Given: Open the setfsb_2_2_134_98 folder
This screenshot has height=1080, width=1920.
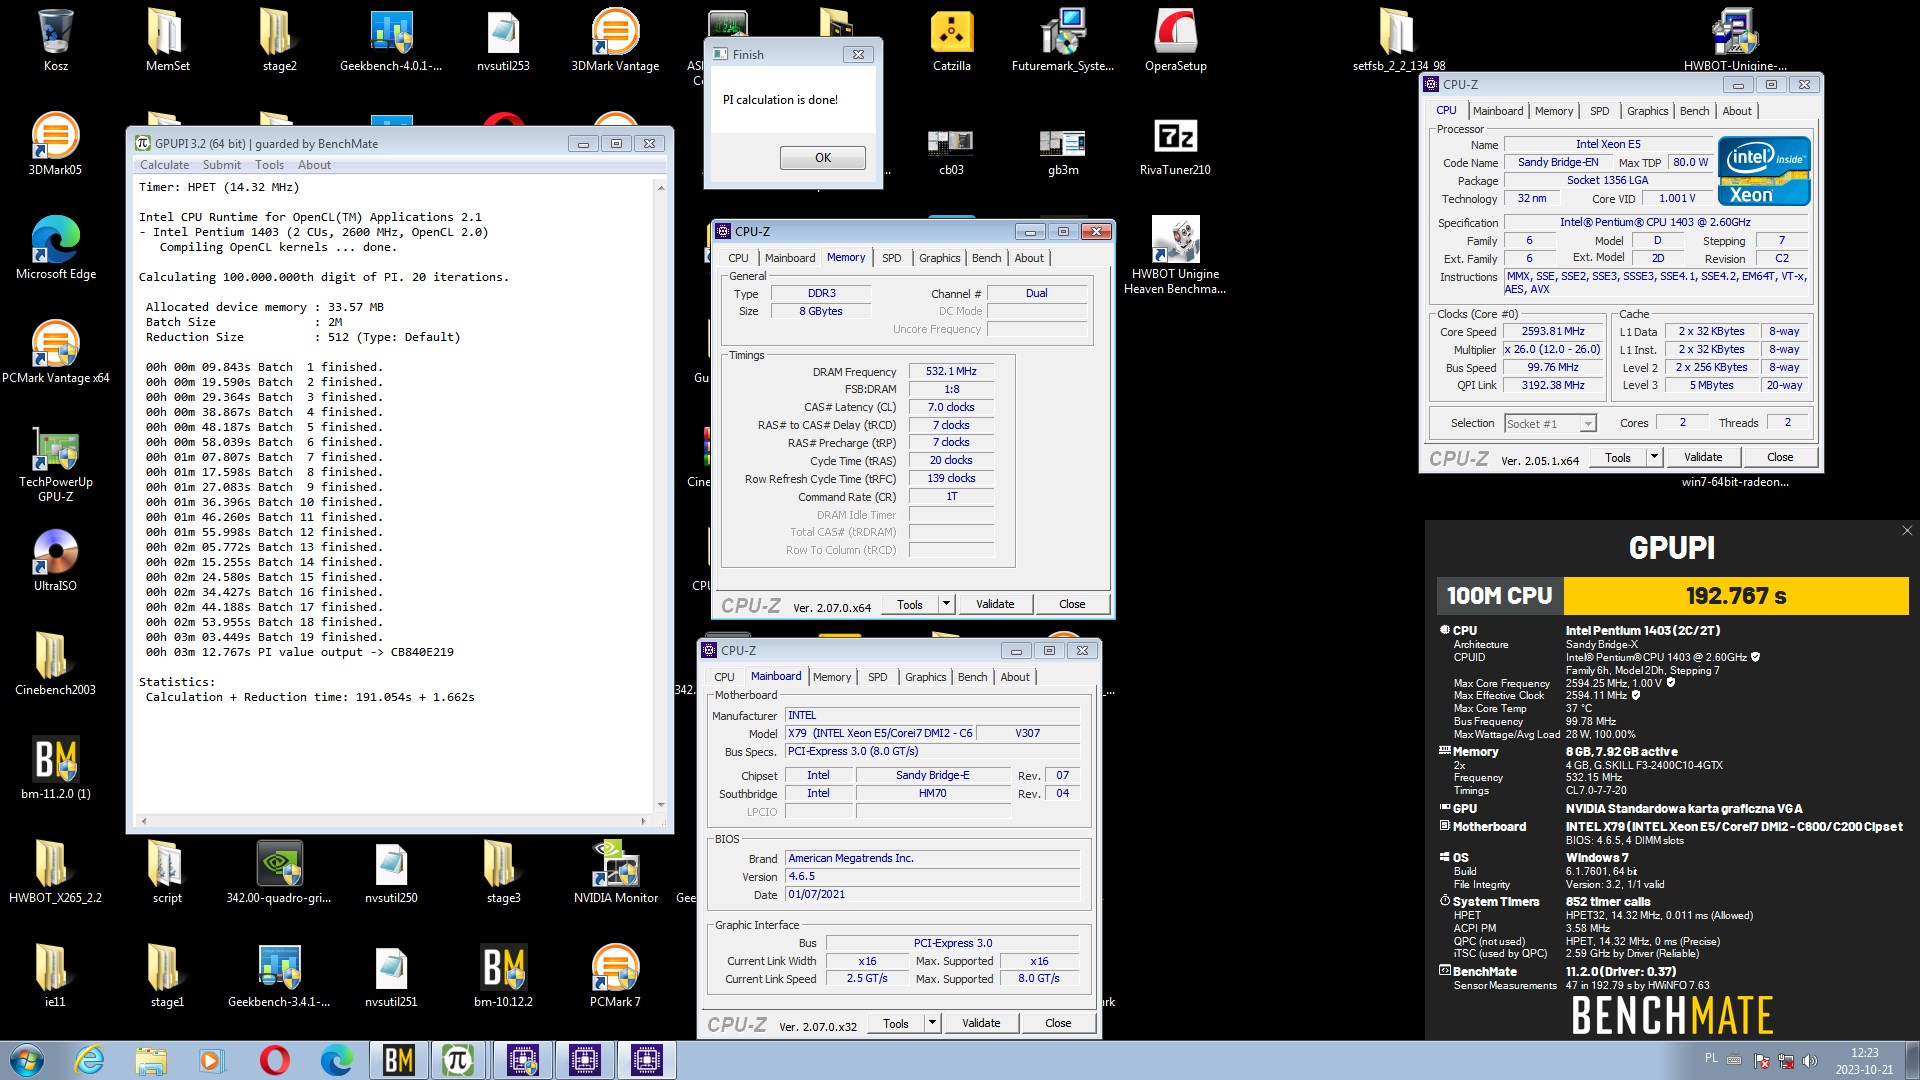Looking at the screenshot, I should (x=1399, y=40).
